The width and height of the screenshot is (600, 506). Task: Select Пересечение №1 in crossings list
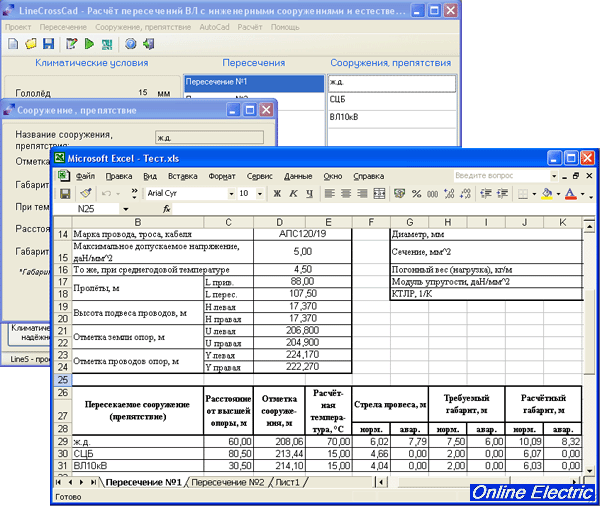[254, 82]
